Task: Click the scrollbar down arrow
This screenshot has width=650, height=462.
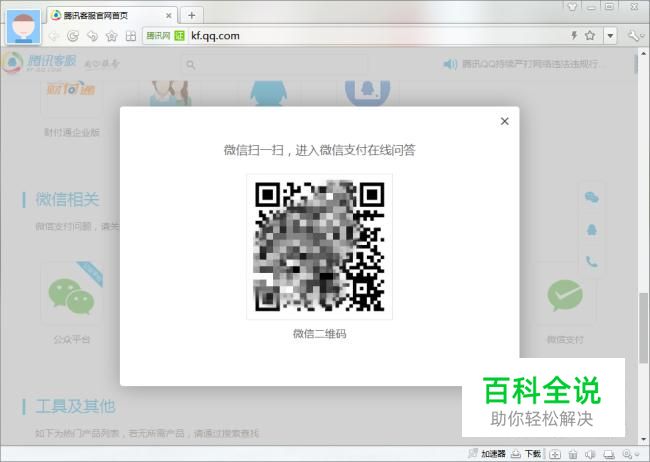Action: [x=644, y=439]
